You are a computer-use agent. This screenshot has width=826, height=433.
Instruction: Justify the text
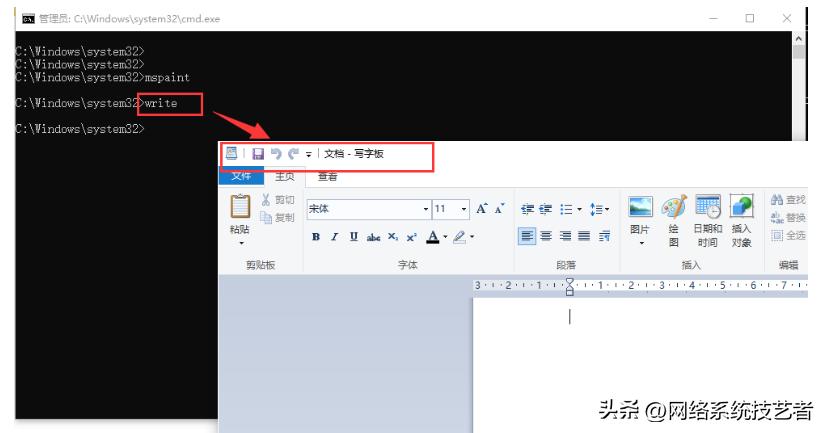(584, 236)
